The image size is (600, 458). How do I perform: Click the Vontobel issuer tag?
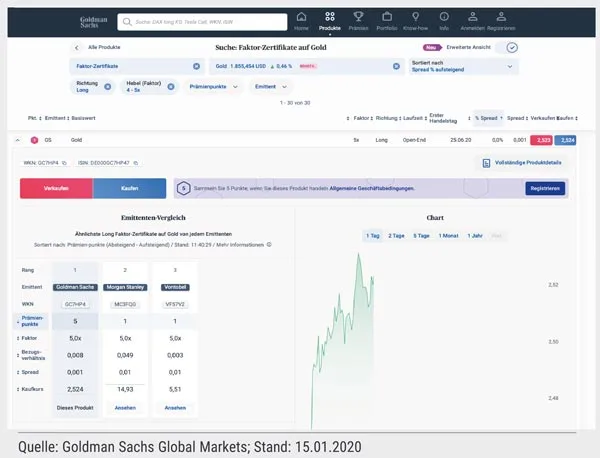click(175, 287)
